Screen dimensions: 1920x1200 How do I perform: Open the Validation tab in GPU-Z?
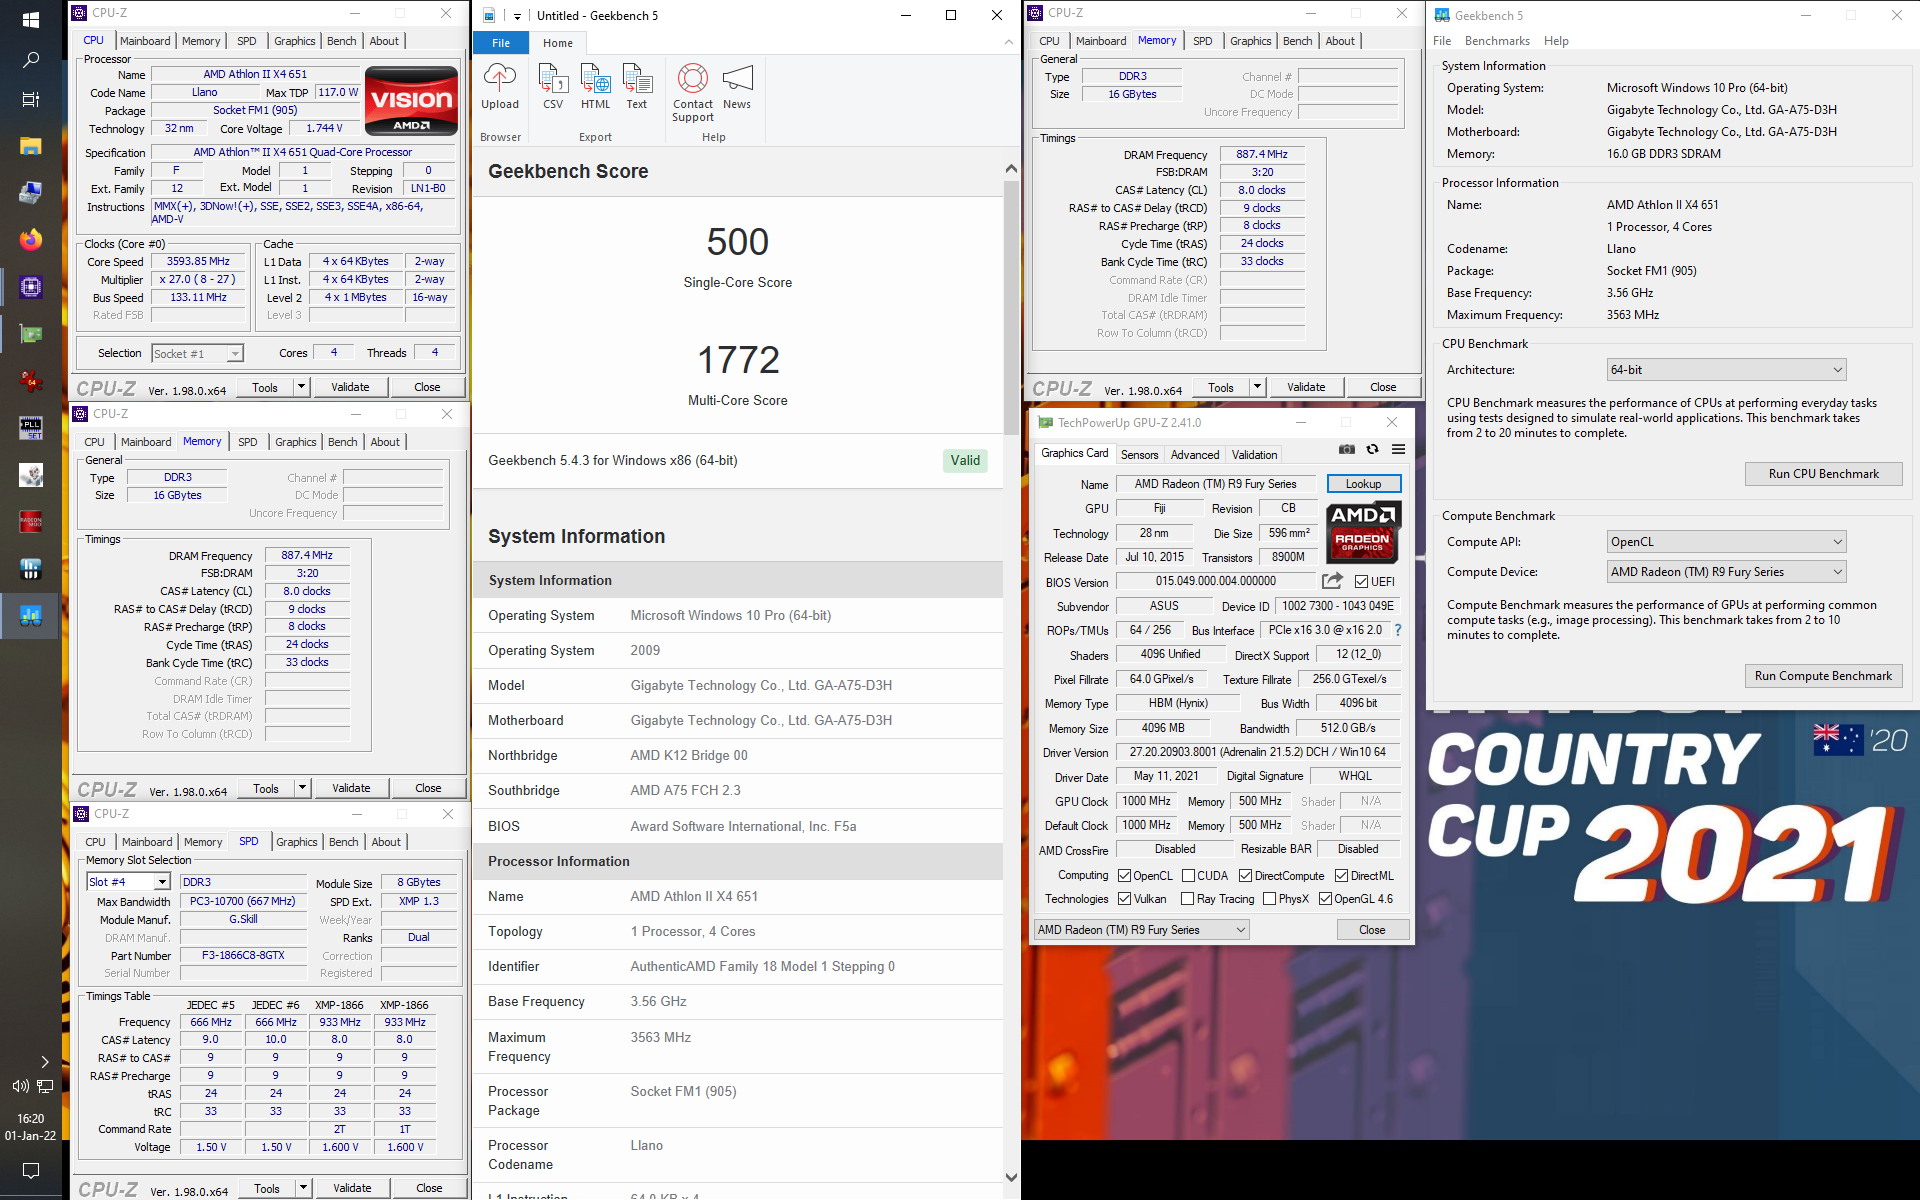coord(1254,454)
